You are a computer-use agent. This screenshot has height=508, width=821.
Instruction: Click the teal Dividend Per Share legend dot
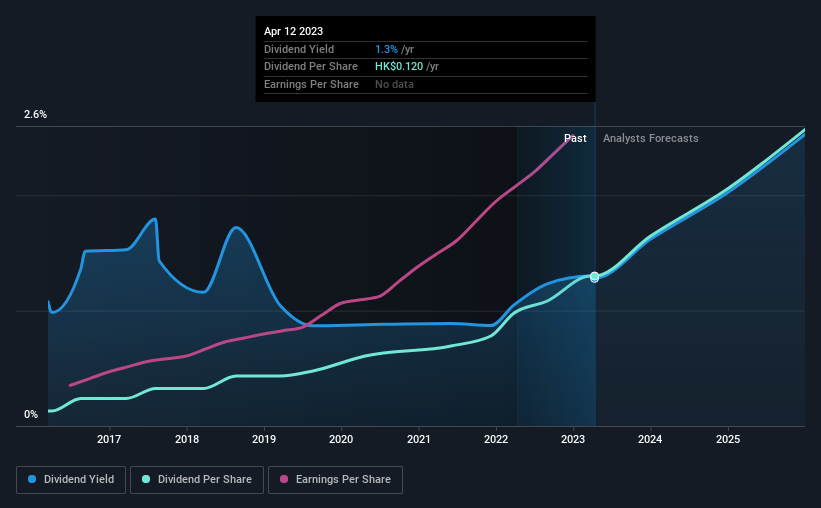(x=146, y=479)
